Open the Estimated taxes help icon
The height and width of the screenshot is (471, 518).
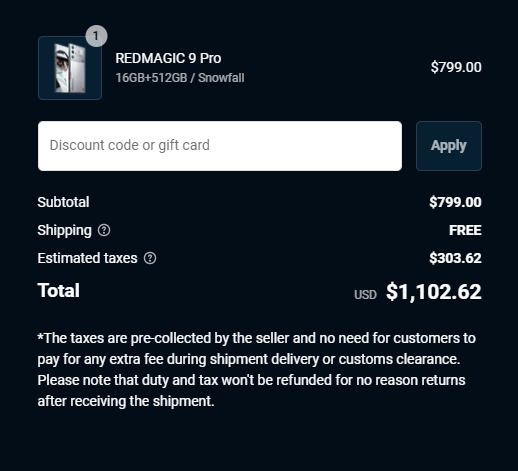tap(150, 258)
